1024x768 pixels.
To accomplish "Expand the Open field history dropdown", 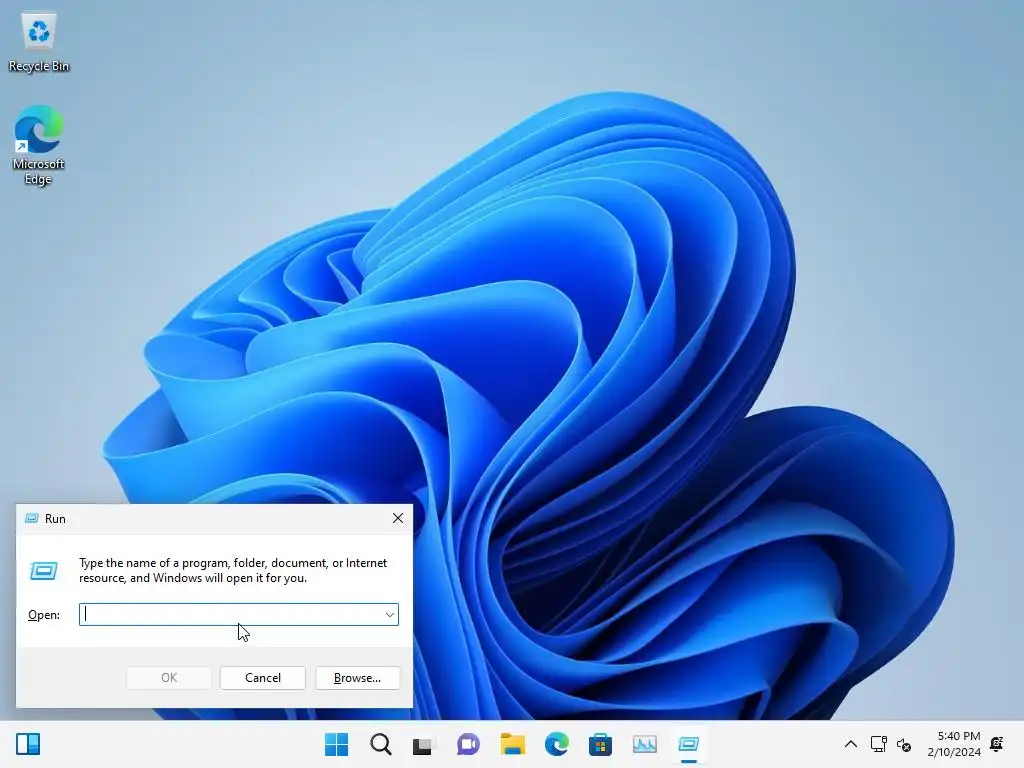I will 390,615.
